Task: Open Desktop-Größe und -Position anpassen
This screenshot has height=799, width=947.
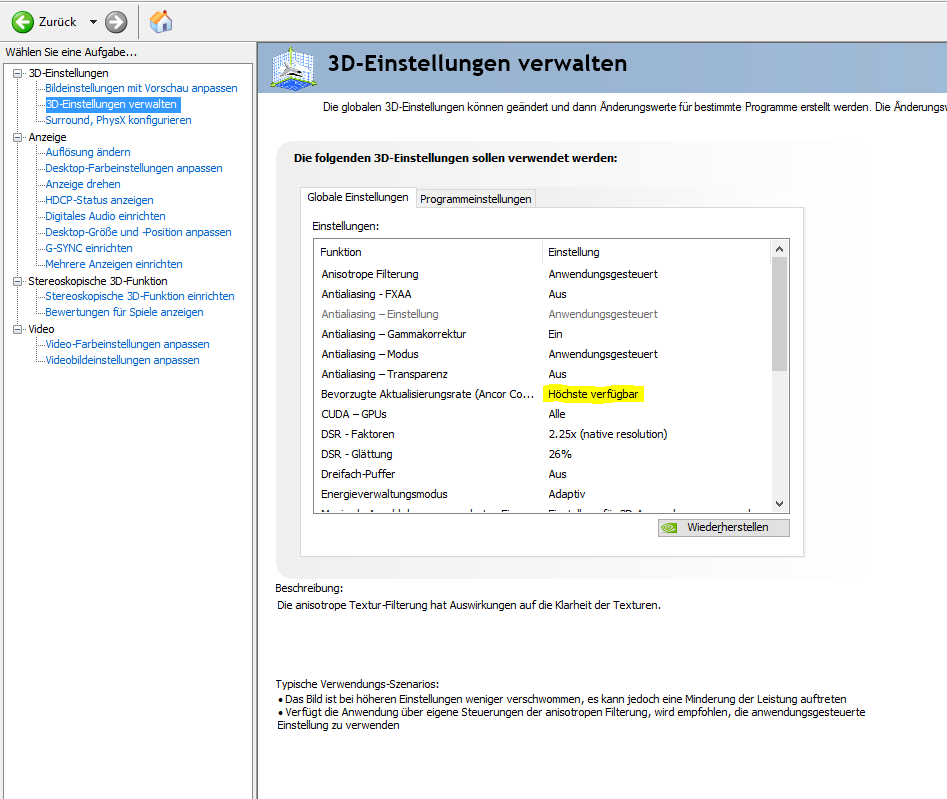Action: click(x=138, y=232)
